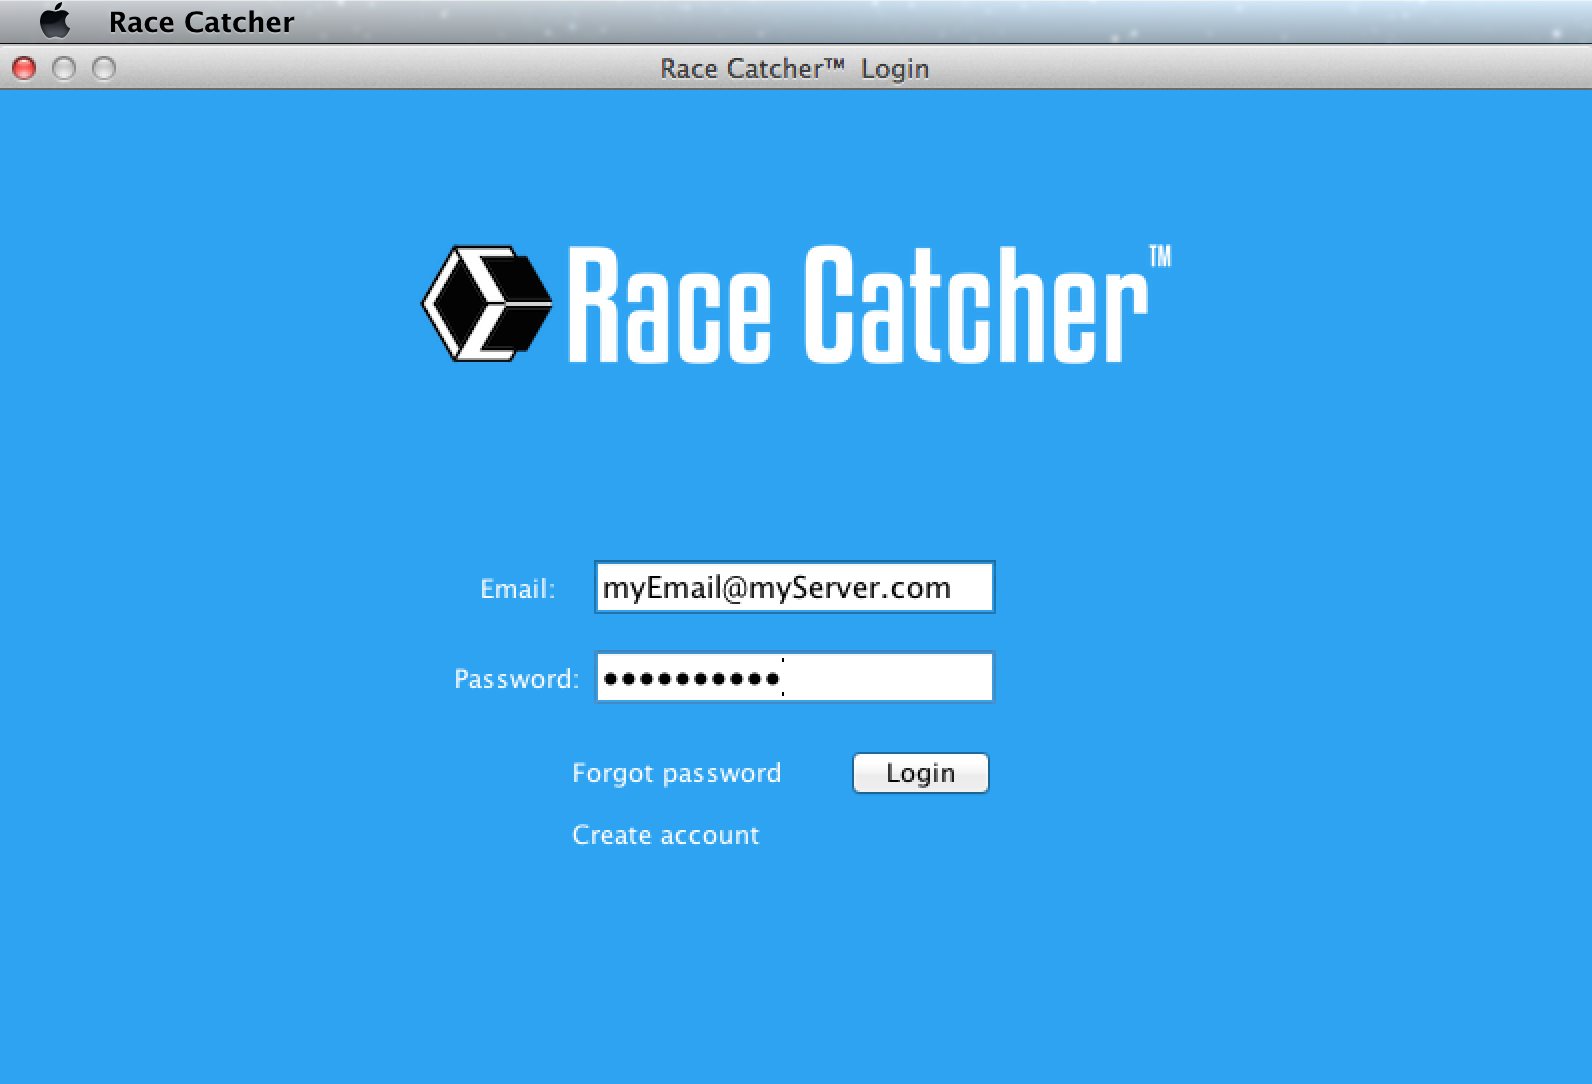Click the Login button
Viewport: 1592px width, 1084px height.
[x=921, y=773]
